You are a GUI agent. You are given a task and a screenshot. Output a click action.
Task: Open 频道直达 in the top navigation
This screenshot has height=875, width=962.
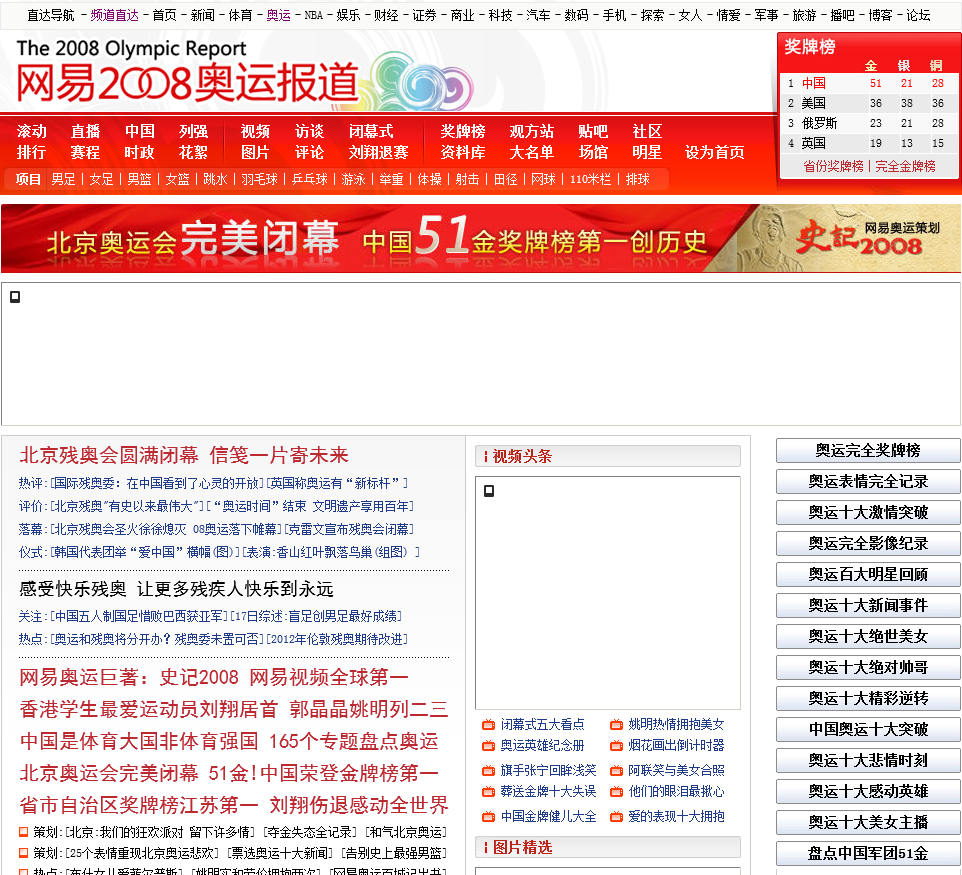(x=115, y=15)
